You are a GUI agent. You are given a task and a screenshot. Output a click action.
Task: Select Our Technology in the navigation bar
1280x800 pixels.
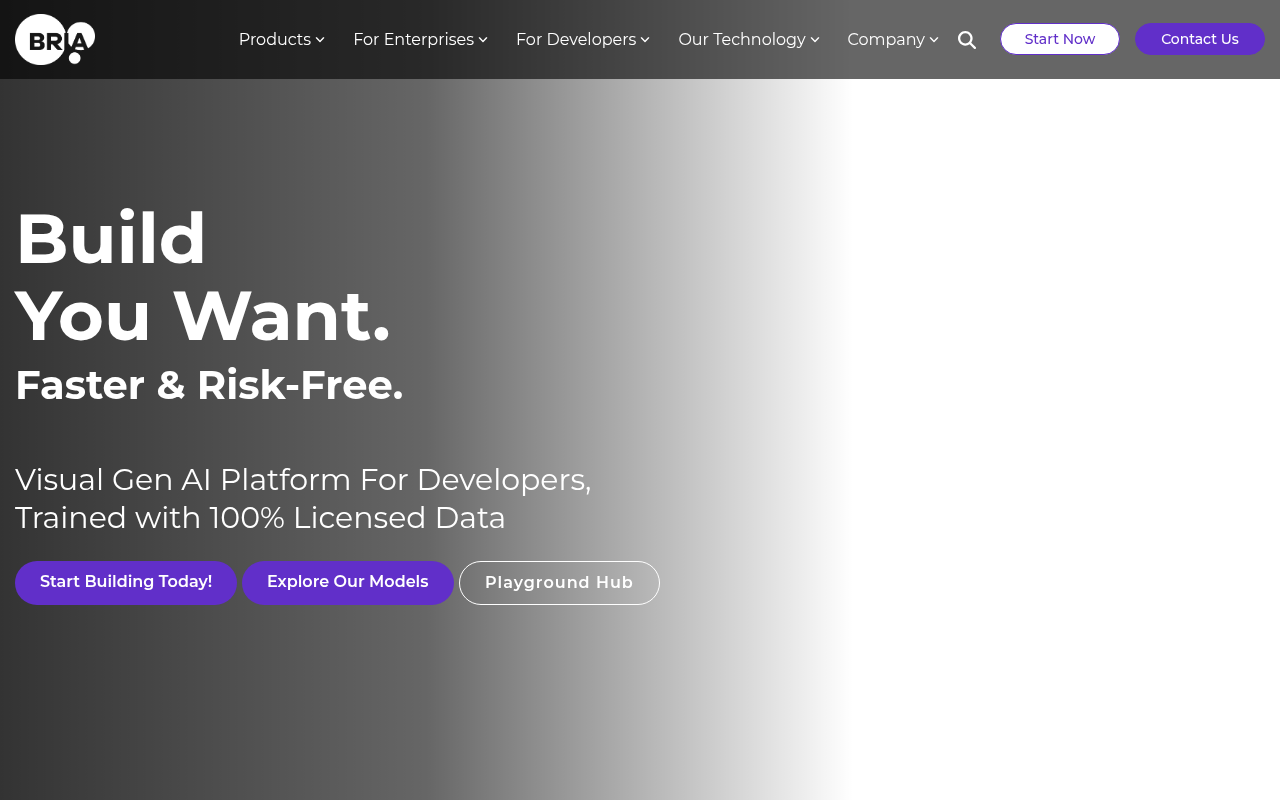tap(741, 40)
